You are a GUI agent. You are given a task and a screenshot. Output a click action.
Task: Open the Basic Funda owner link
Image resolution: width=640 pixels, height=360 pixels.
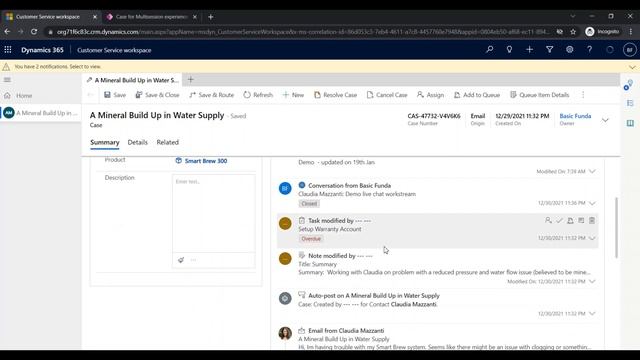(575, 116)
